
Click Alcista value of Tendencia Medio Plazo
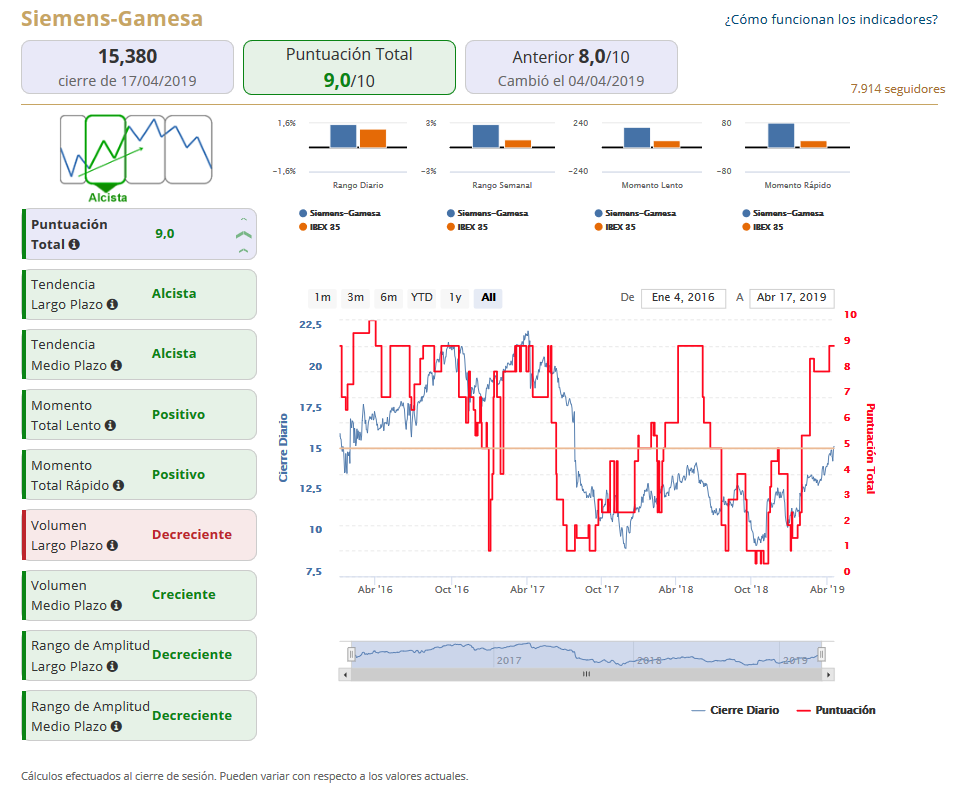(x=174, y=354)
